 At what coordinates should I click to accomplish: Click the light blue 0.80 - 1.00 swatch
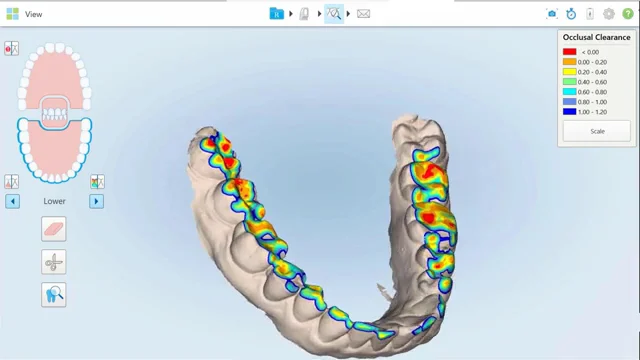click(x=569, y=102)
